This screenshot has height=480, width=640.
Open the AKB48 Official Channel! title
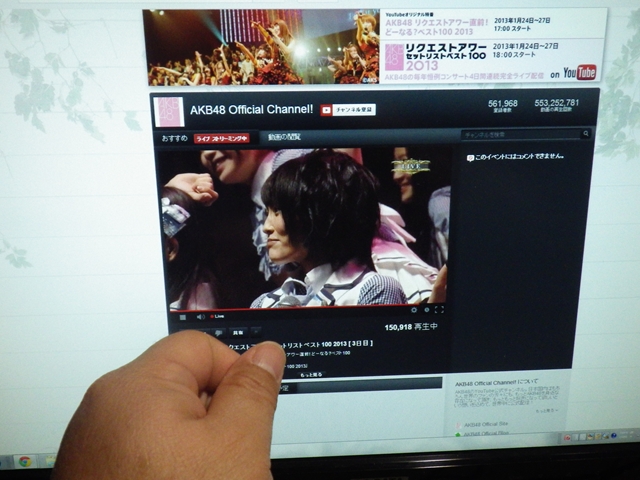(x=251, y=110)
